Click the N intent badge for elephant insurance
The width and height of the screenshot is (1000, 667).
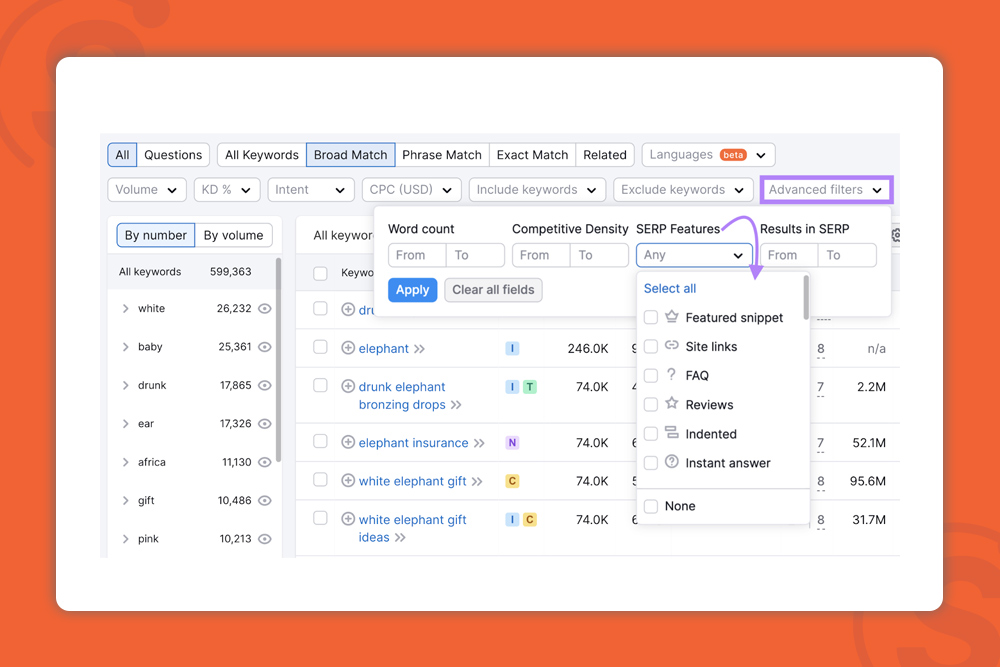(x=512, y=443)
